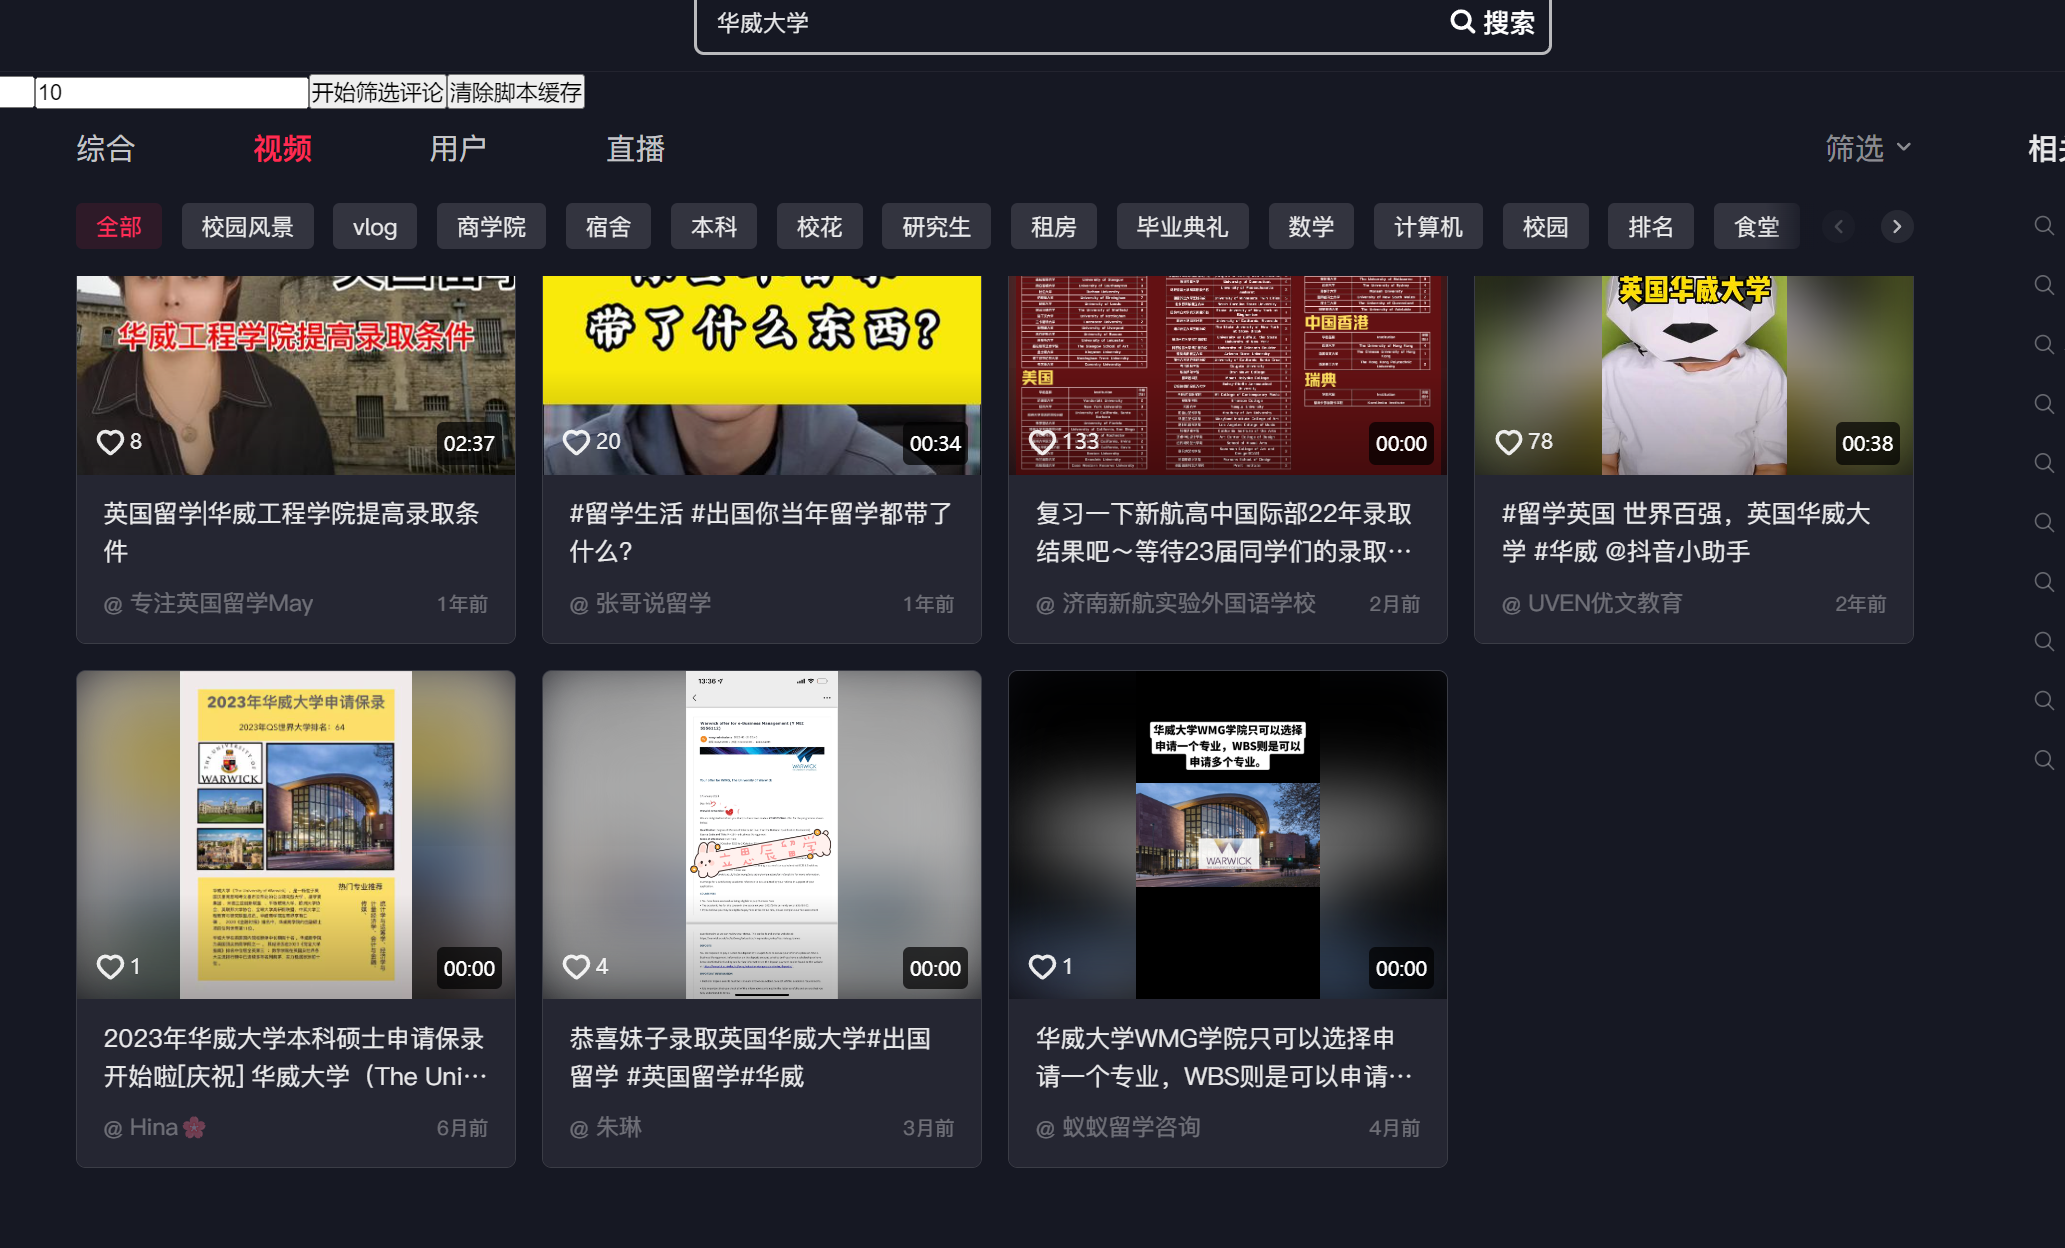Open the 筛选 filter dropdown

click(x=1868, y=147)
